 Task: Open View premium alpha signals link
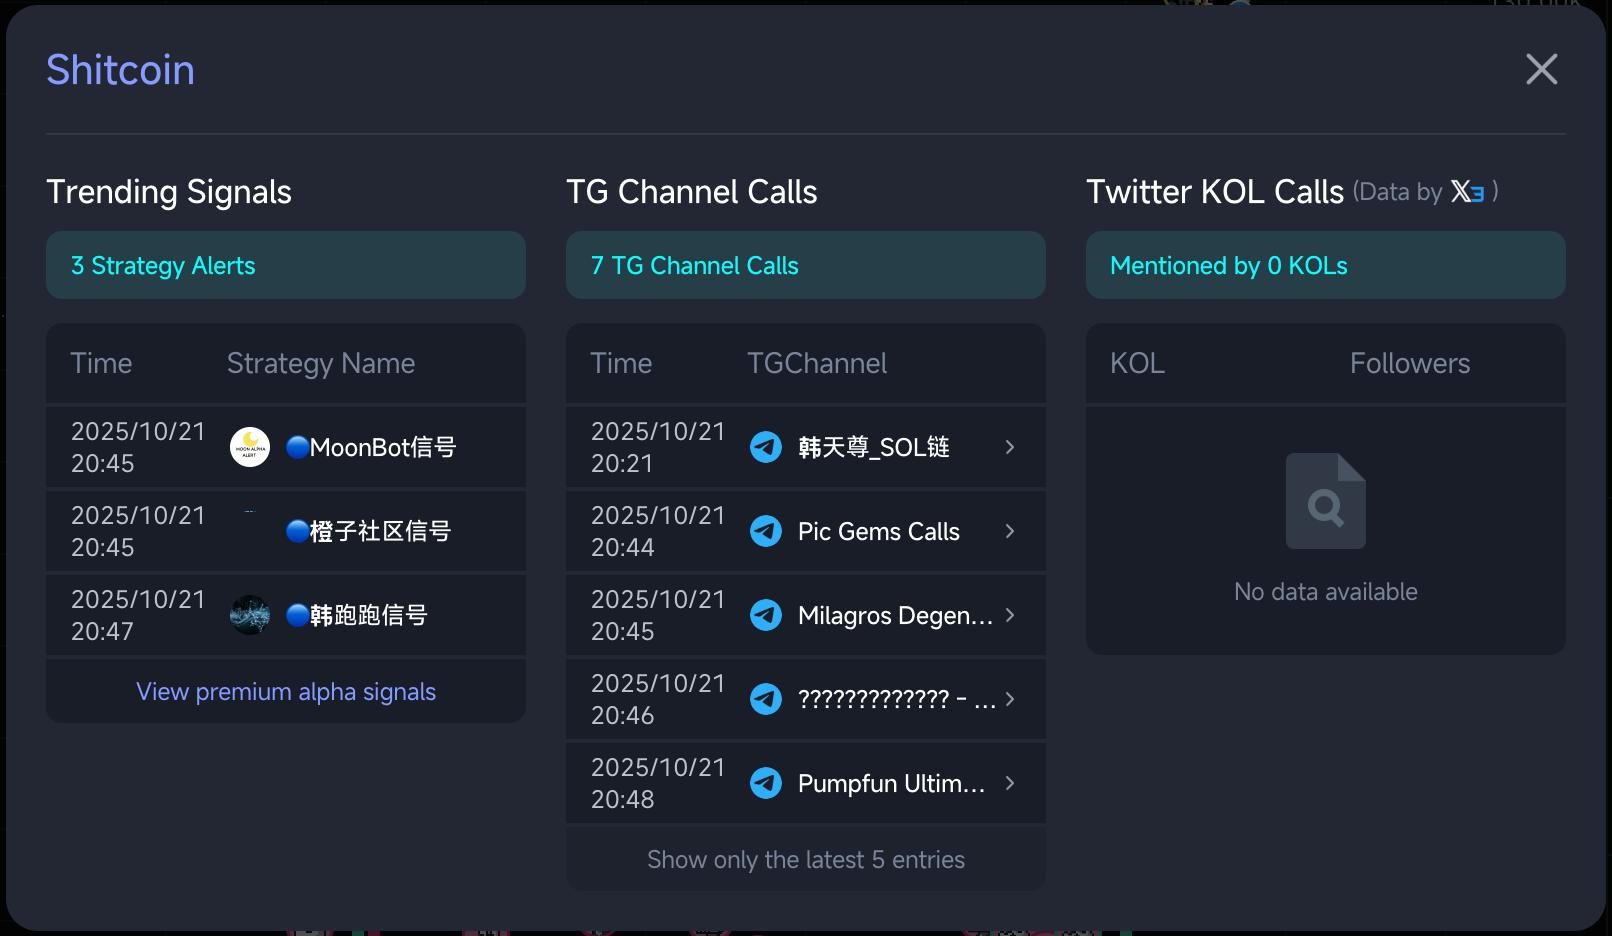point(286,692)
